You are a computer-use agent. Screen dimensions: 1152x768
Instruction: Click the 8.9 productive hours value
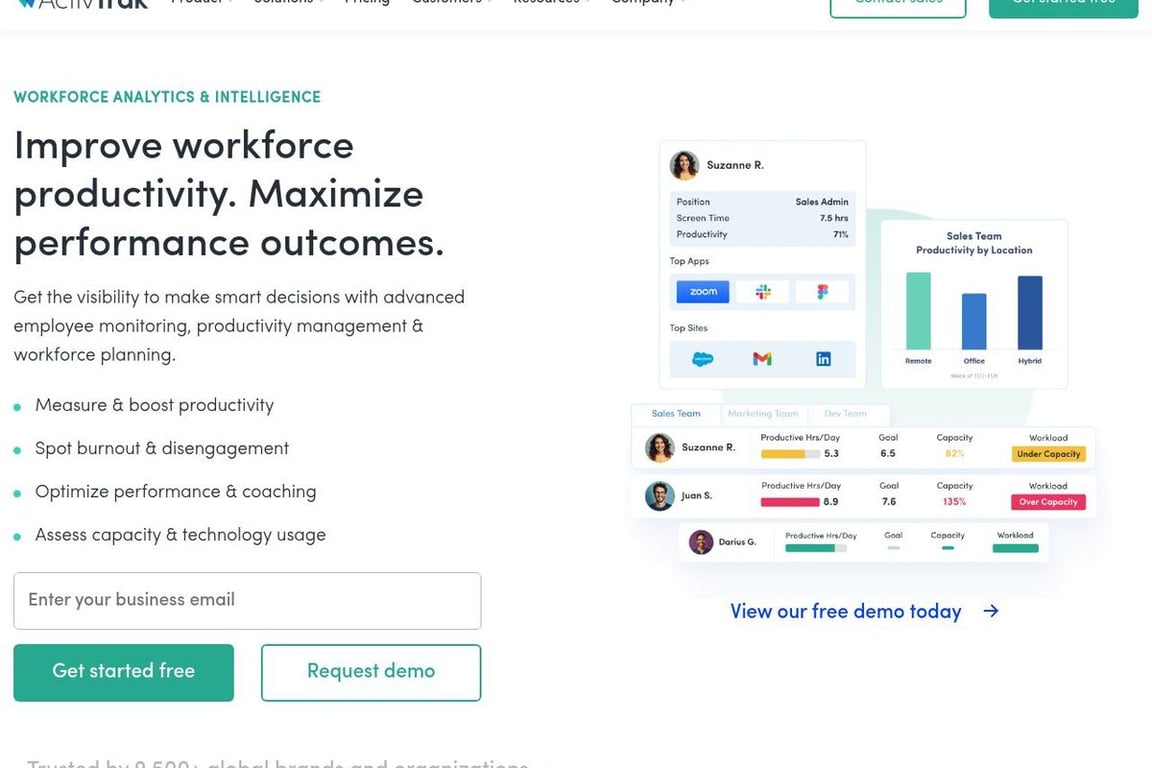tap(831, 502)
